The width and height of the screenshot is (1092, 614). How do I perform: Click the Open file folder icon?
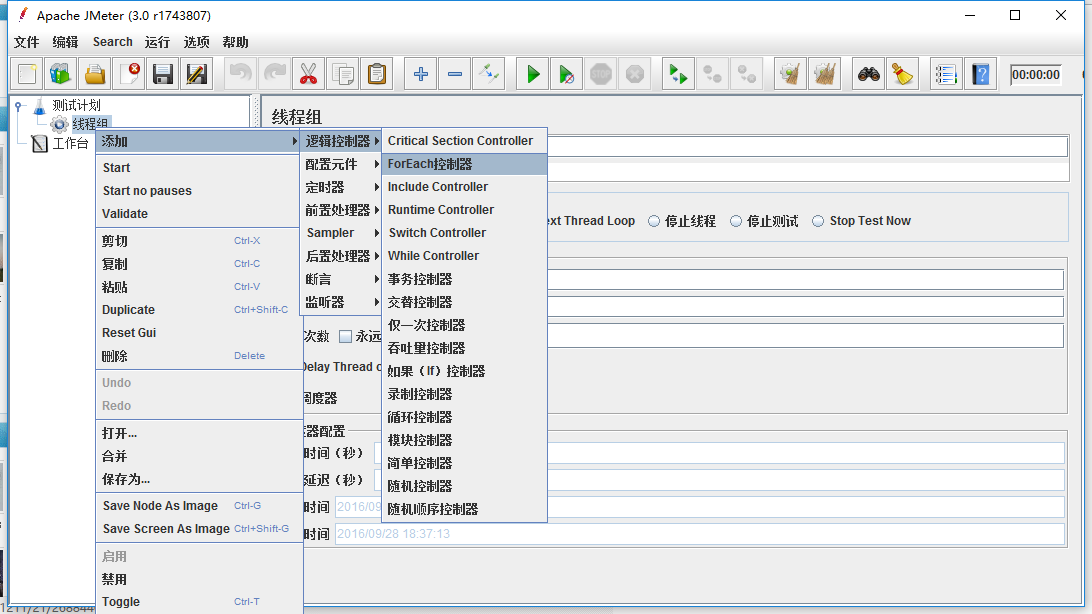(95, 74)
